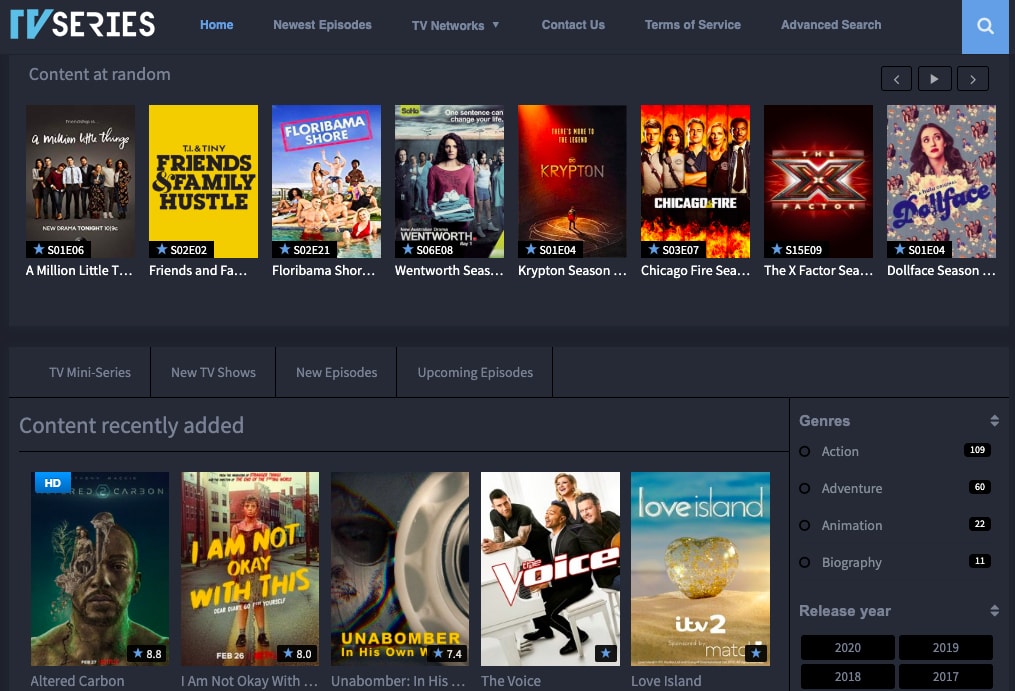Click the S15E09 episode badge
This screenshot has width=1015, height=691.
[x=797, y=249]
